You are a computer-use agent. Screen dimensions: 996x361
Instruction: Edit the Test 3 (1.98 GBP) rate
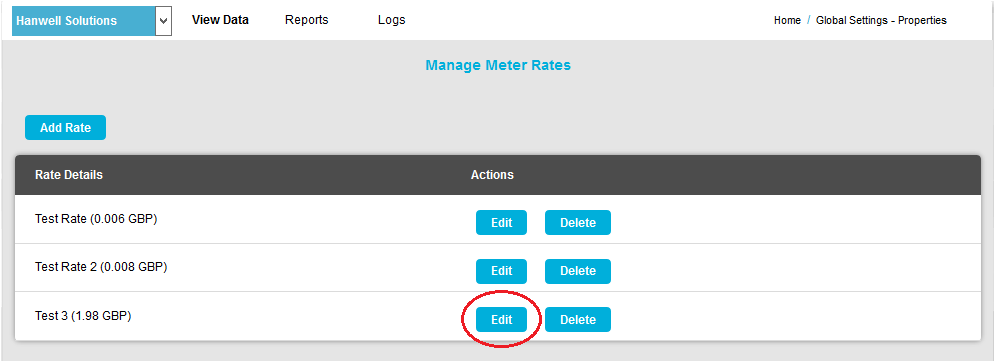[501, 320]
